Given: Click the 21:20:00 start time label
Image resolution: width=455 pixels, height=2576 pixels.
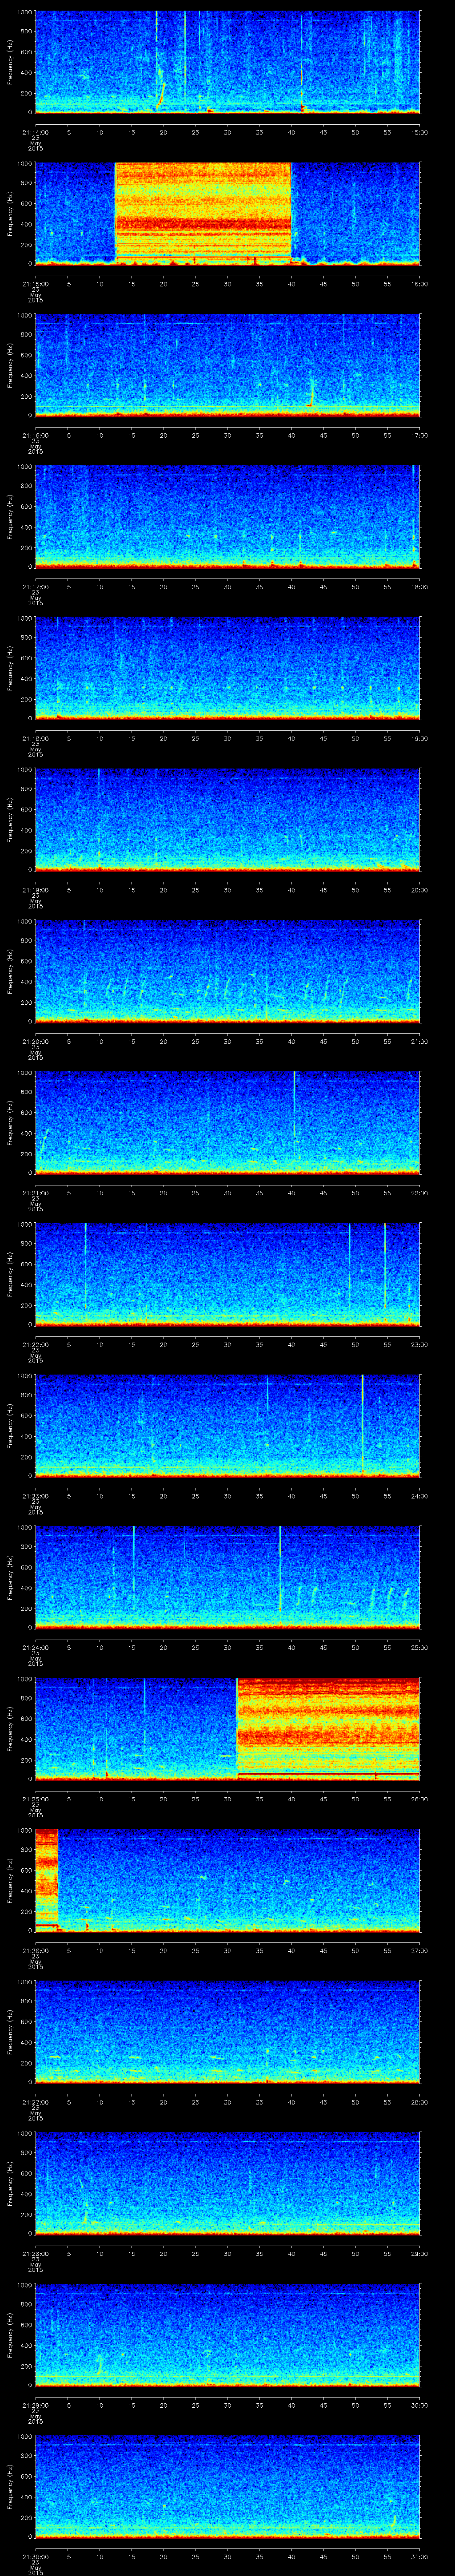Looking at the screenshot, I should coord(35,1042).
